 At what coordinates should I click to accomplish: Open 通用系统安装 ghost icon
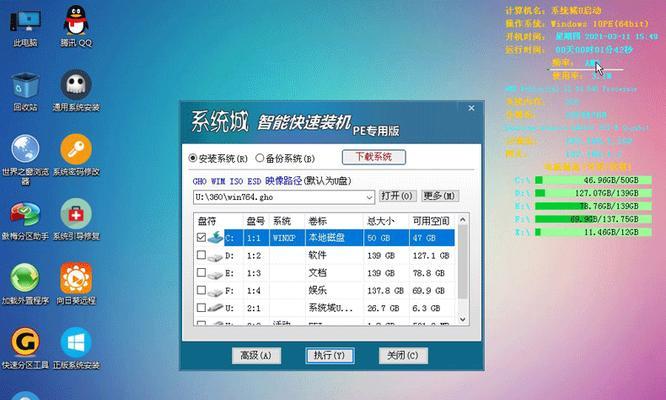tap(76, 91)
